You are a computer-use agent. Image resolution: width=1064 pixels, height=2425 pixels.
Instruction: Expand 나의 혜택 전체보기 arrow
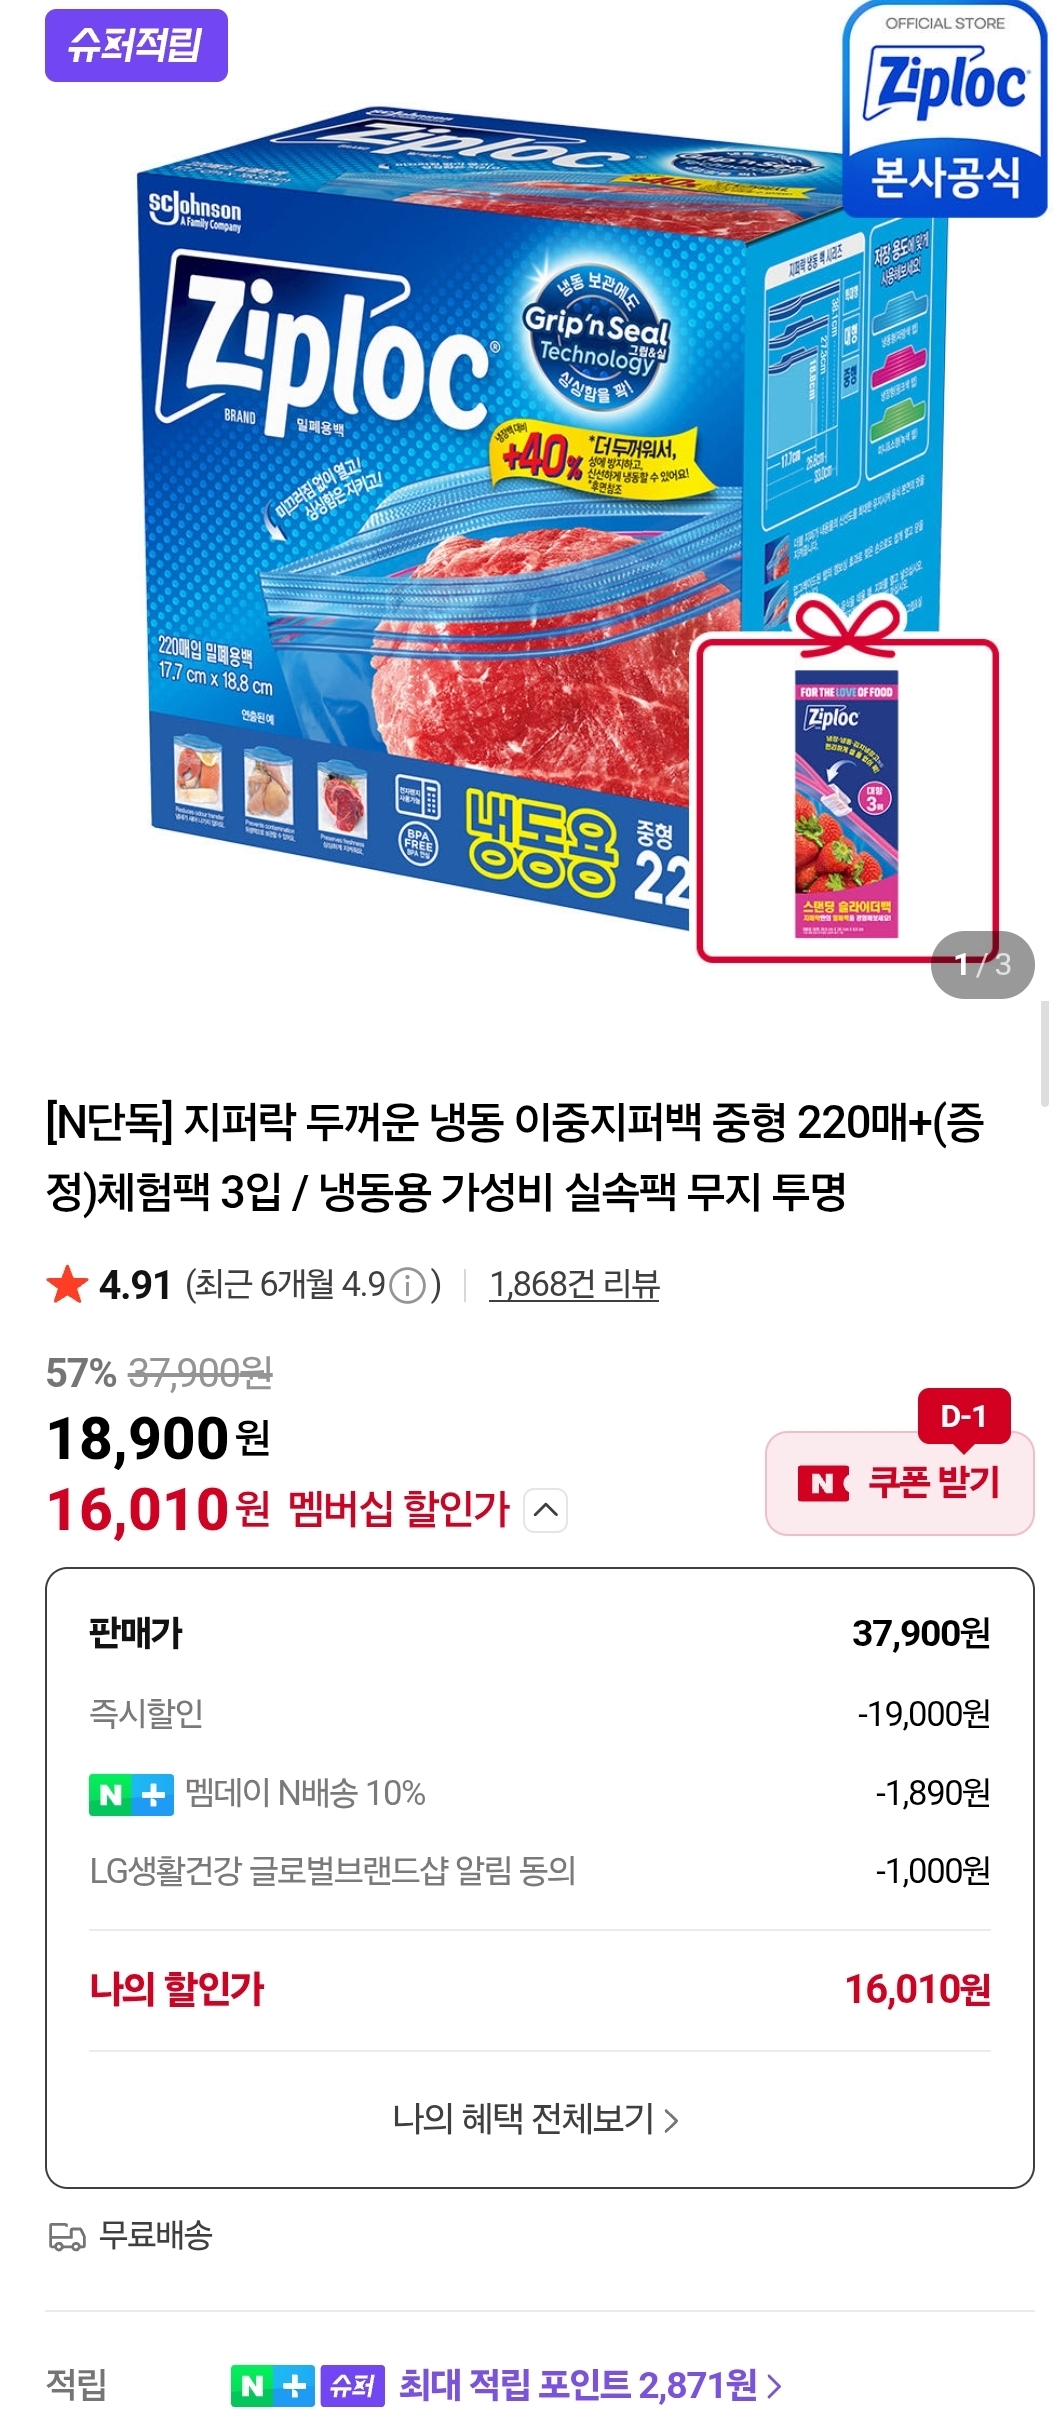672,2121
